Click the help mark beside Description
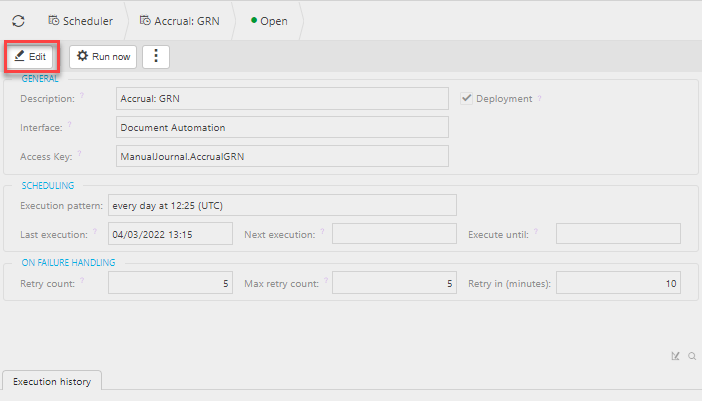 tap(82, 95)
